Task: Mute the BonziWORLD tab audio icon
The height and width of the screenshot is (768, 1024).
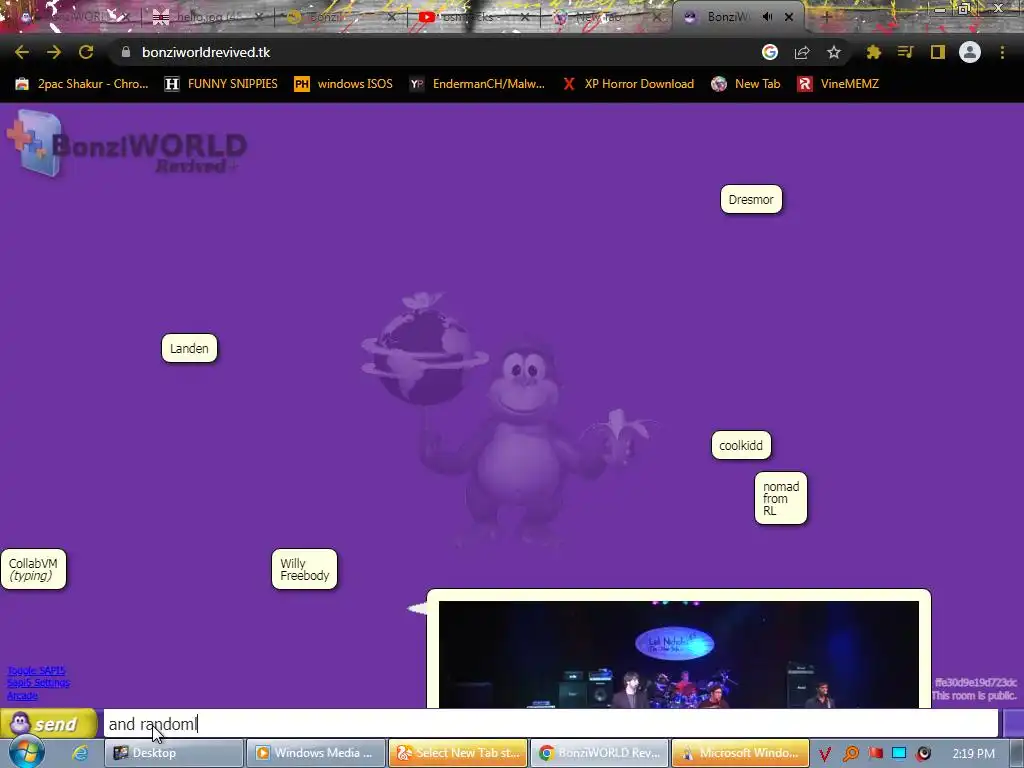Action: click(x=767, y=17)
